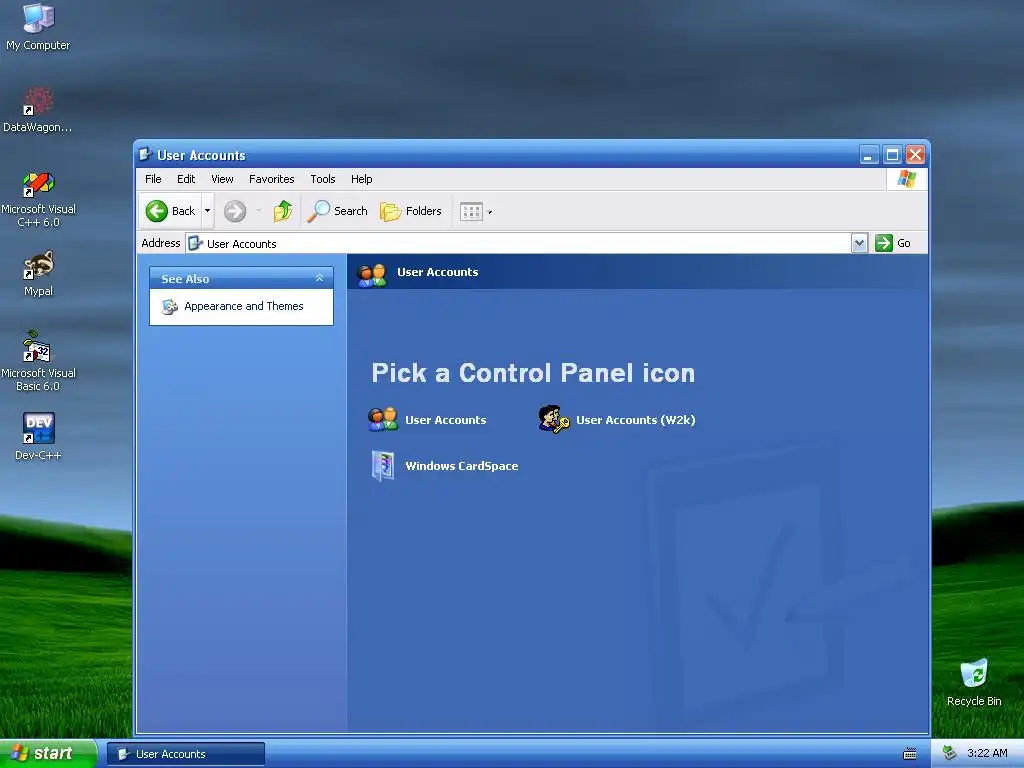Click the User Accounts header banner icon
Screen dimensions: 1024x768
point(372,274)
